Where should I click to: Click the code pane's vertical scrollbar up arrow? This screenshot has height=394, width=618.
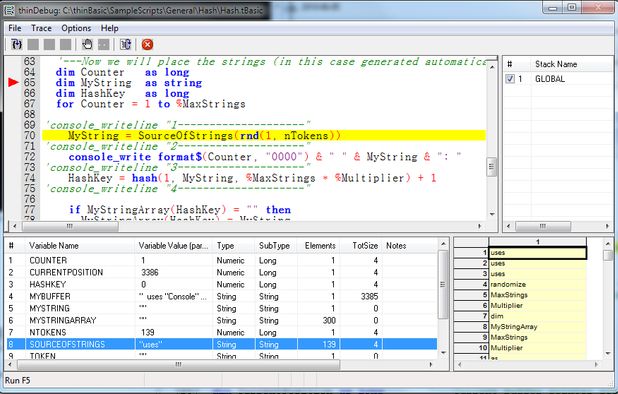(492, 68)
